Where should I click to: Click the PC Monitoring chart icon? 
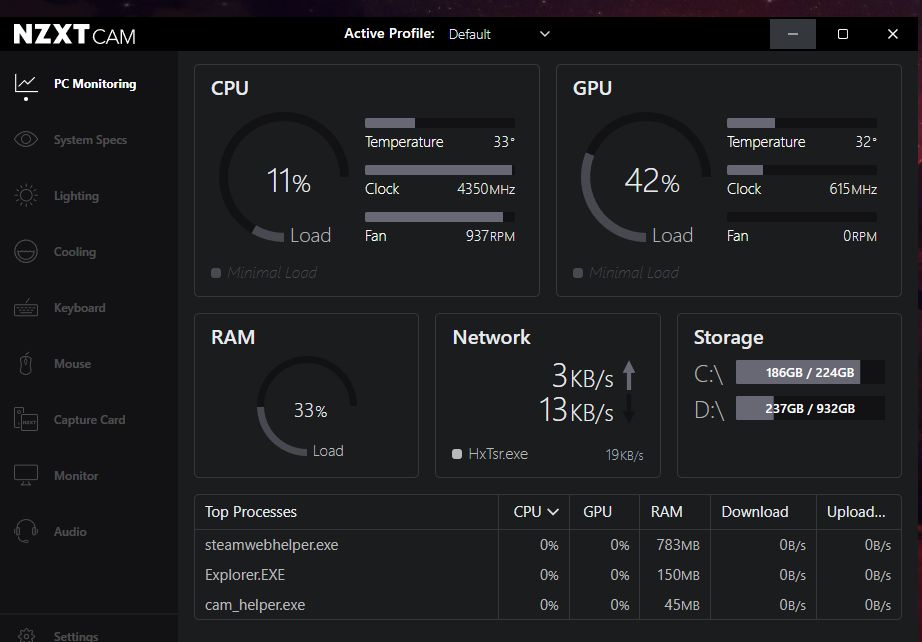(26, 84)
